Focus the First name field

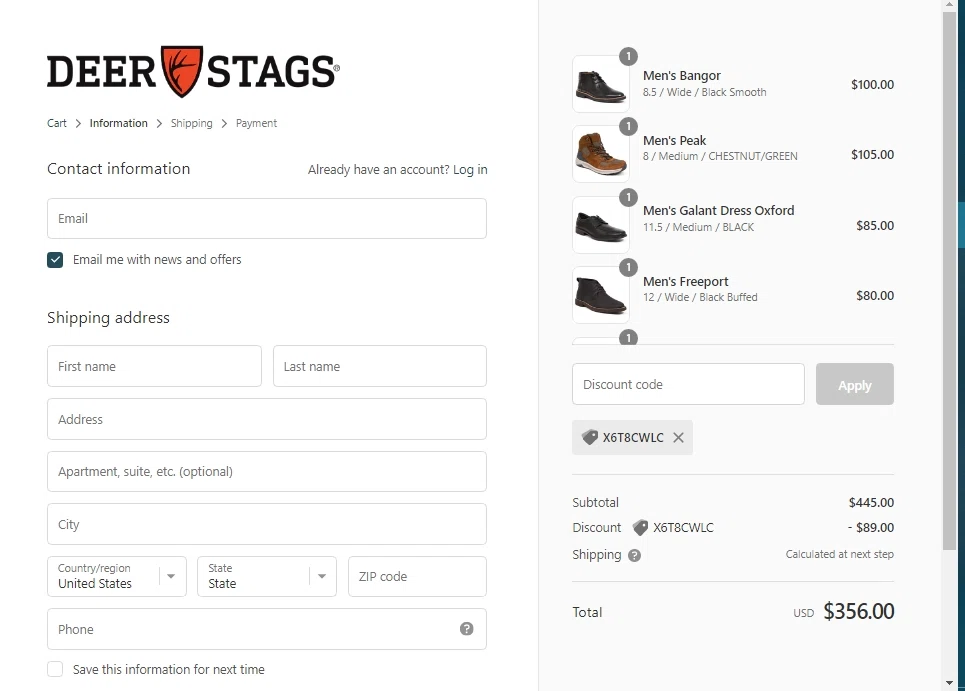[154, 366]
